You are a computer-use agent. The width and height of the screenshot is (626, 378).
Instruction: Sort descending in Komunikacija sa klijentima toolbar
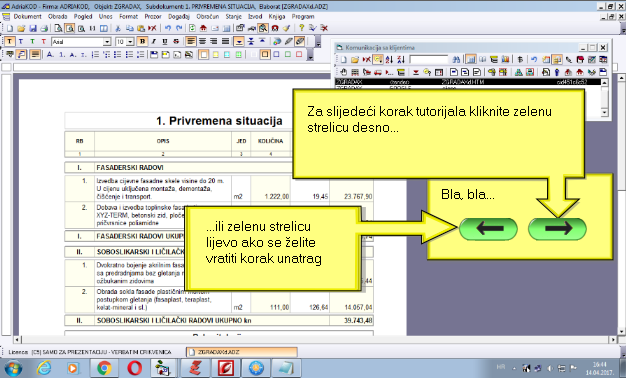[401, 59]
